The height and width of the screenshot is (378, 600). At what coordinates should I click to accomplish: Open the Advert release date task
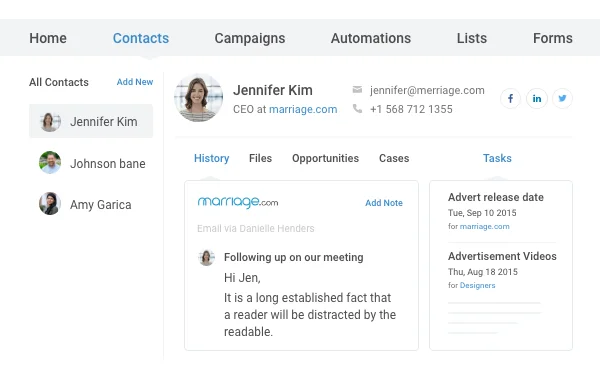tap(496, 197)
